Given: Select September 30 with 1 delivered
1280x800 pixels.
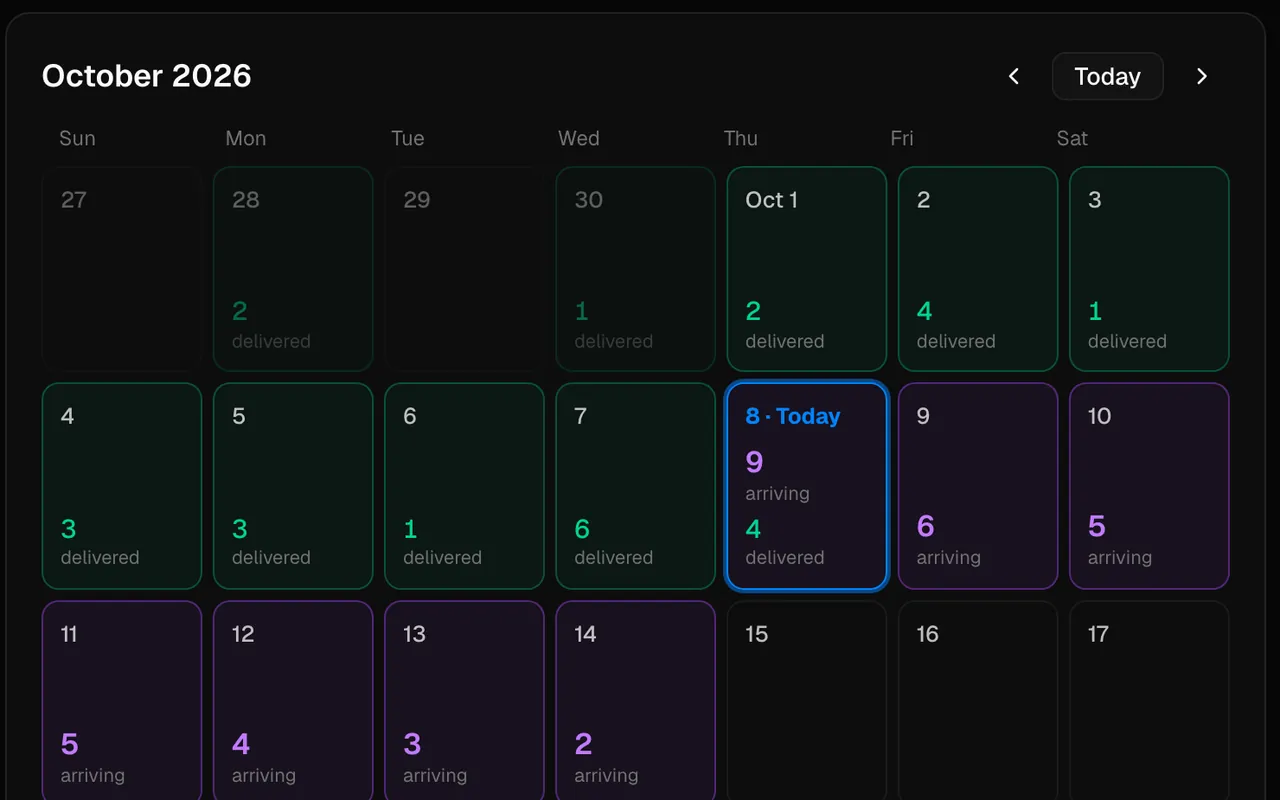Looking at the screenshot, I should [636, 269].
